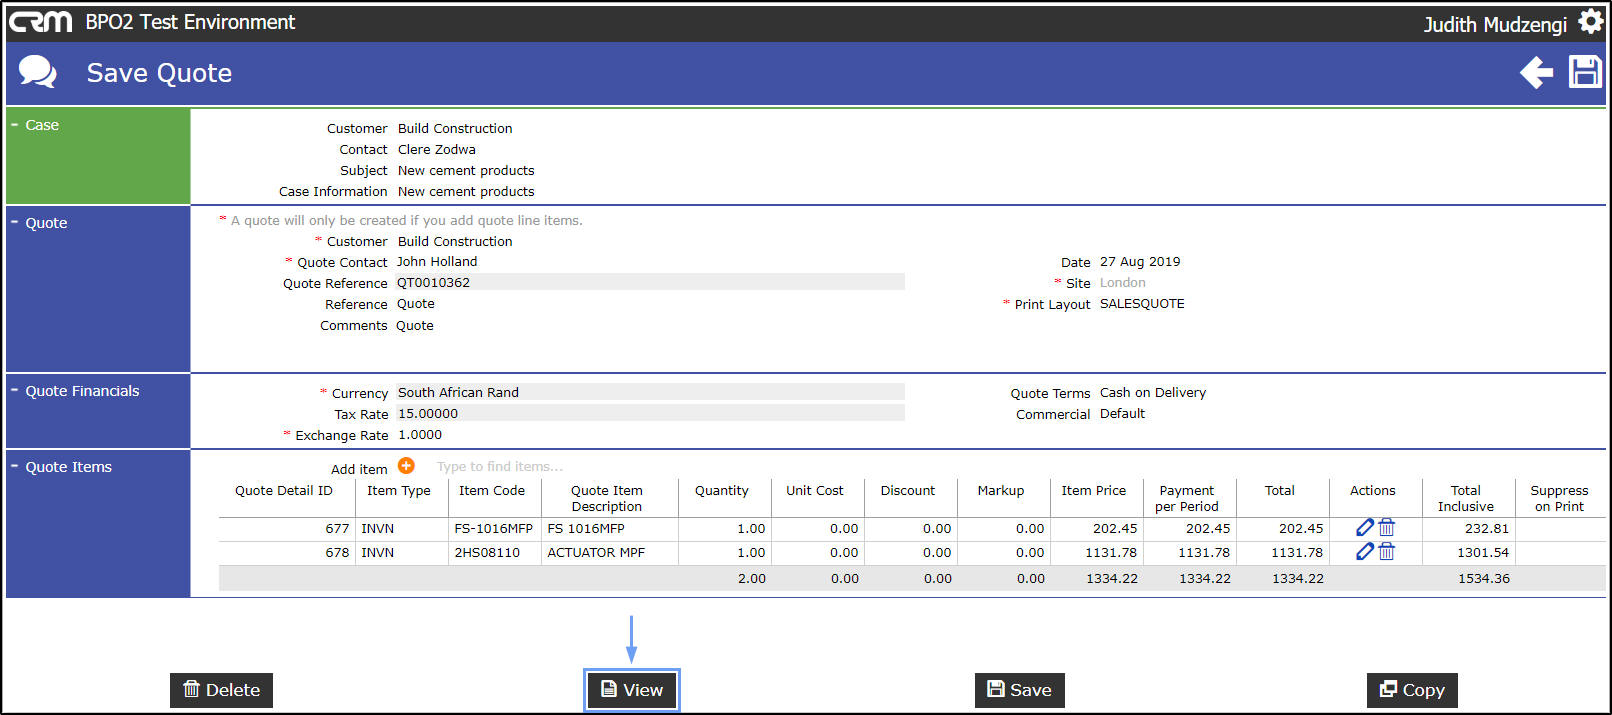Image resolution: width=1612 pixels, height=715 pixels.
Task: Collapse the Quote Financials section
Action: [x=15, y=390]
